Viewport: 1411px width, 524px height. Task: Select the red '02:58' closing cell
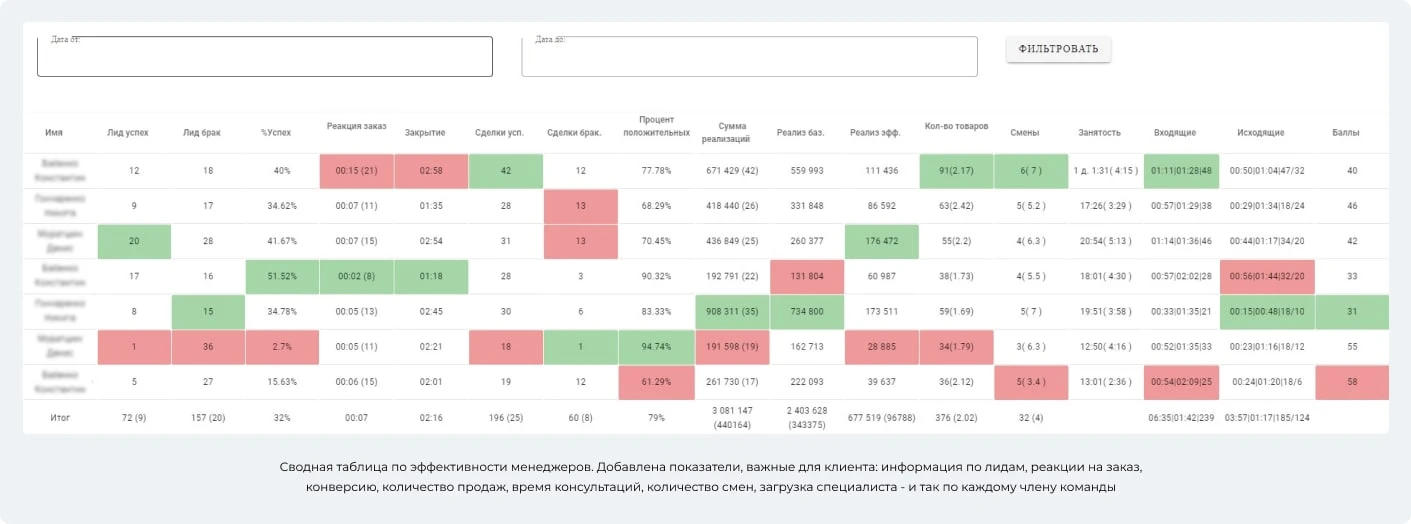431,171
